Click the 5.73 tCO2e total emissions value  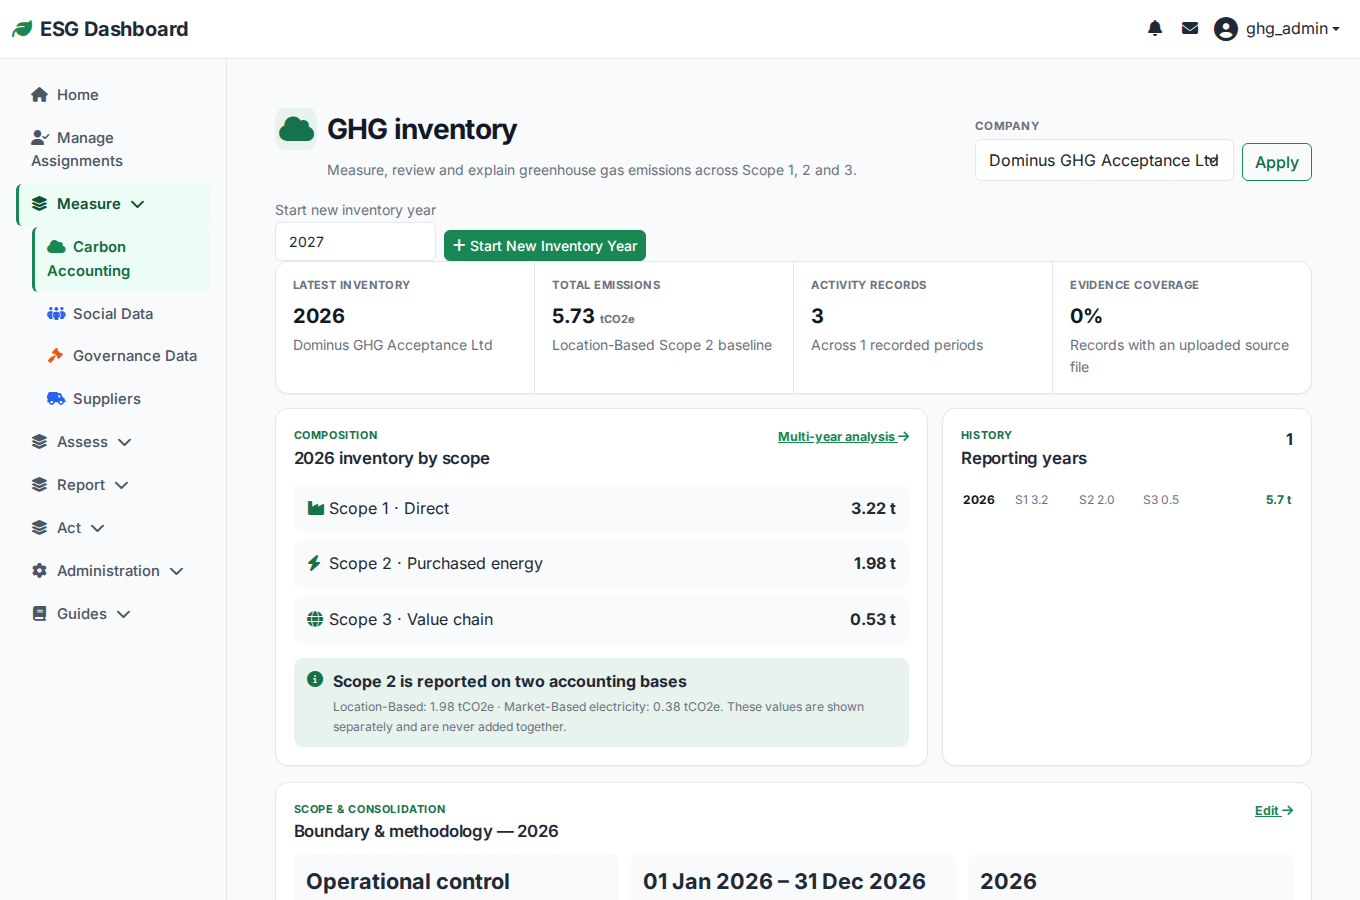tap(593, 316)
